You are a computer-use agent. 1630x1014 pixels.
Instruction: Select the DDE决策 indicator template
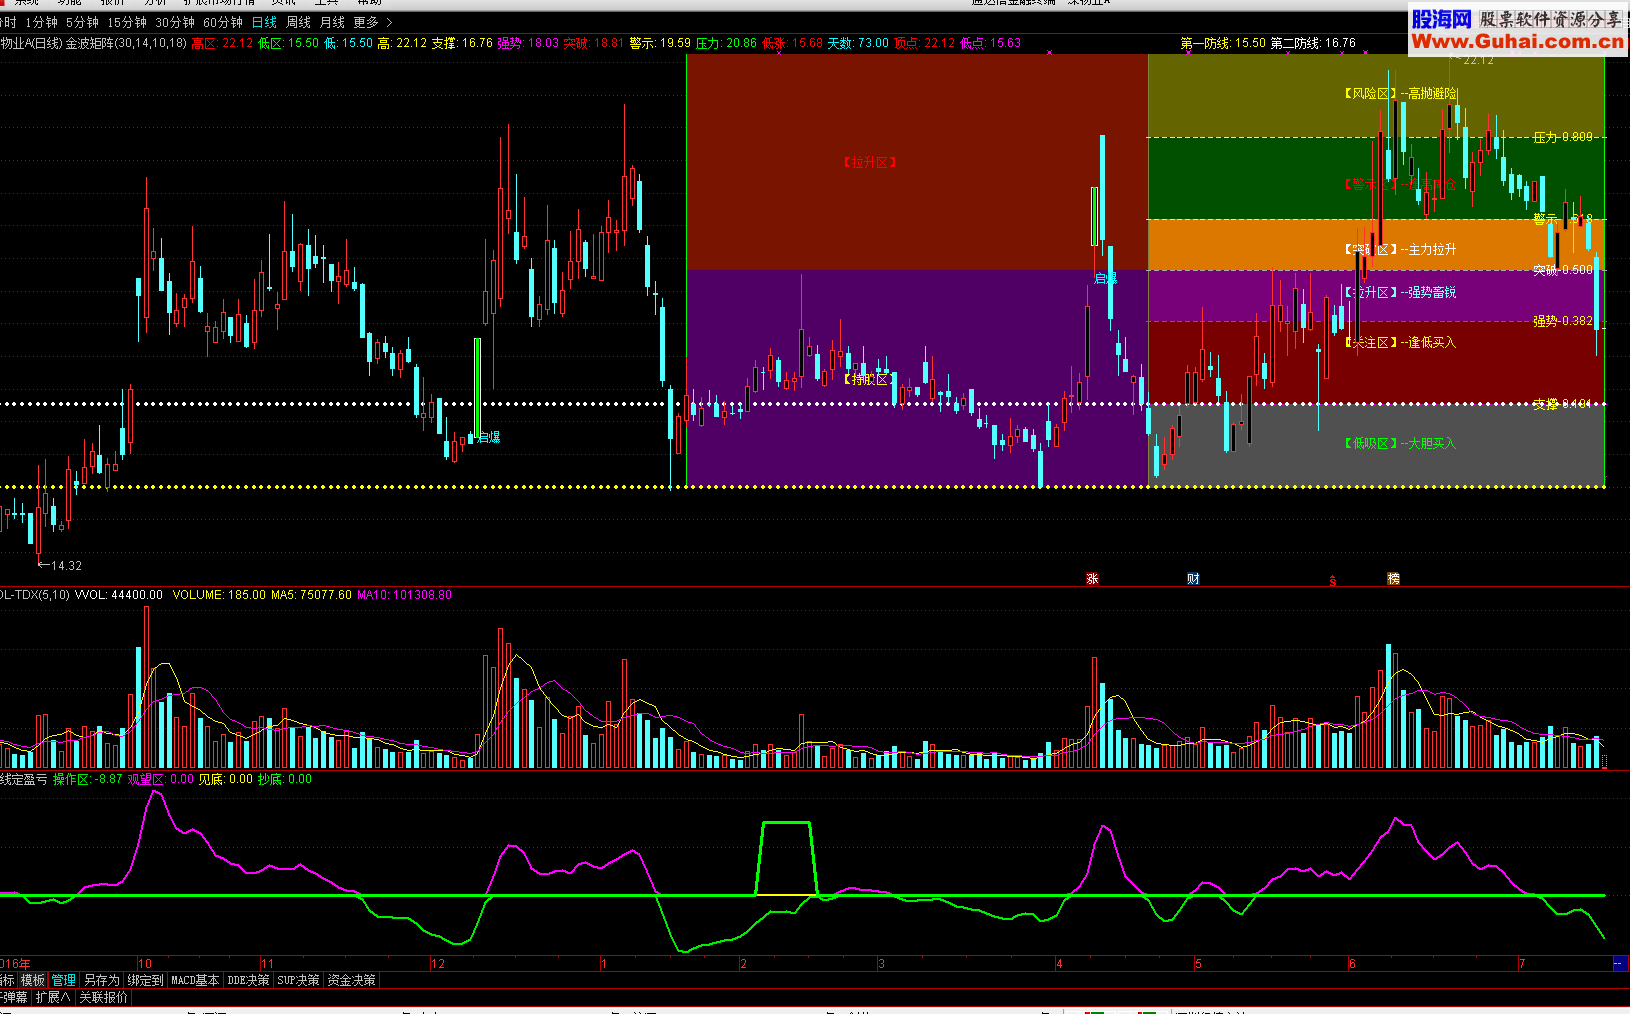pyautogui.click(x=248, y=980)
